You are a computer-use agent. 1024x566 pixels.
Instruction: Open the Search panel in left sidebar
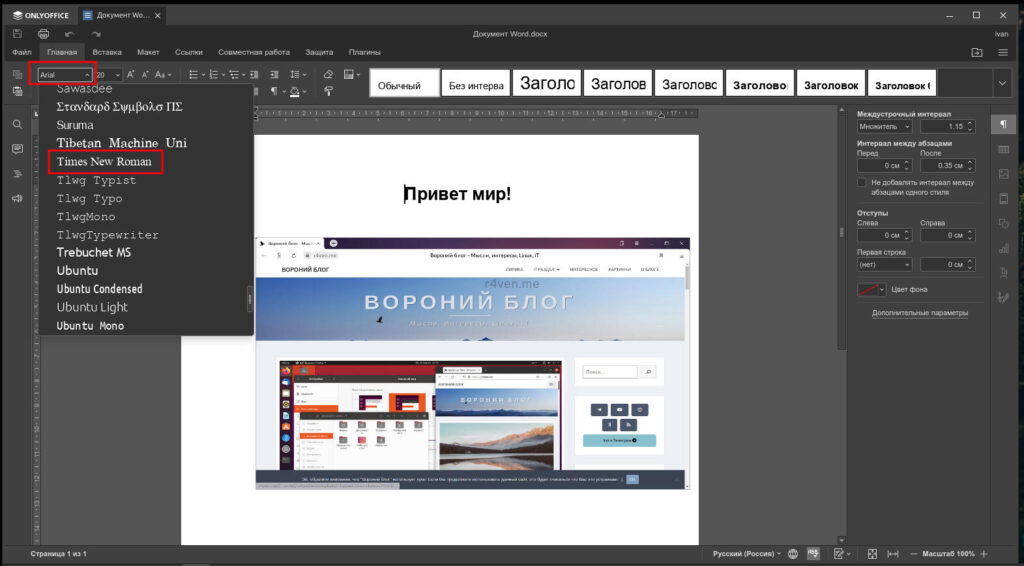[17, 124]
